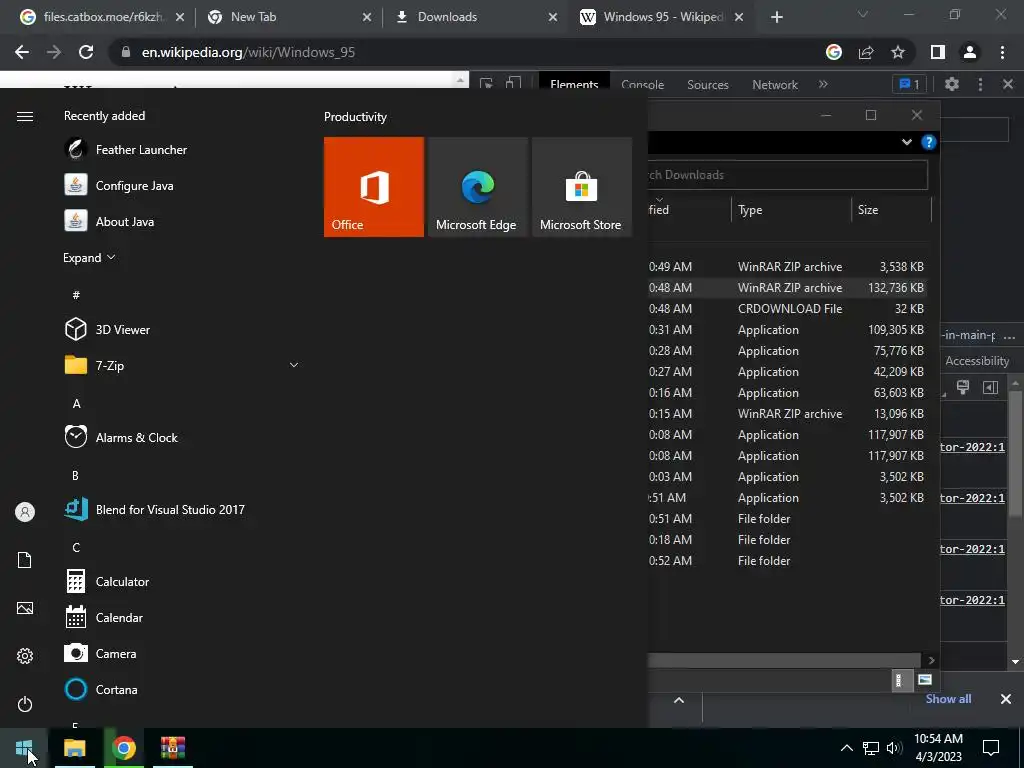
Task: Expand the 7-Zip folder
Action: point(293,365)
